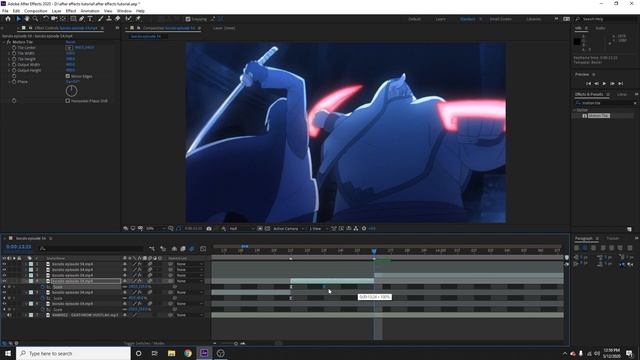
Task: Click the timeline layer search field
Action: pyautogui.click(x=91, y=249)
